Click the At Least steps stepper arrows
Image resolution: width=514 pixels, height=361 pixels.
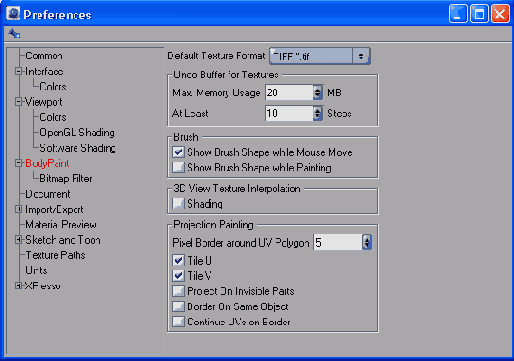tap(318, 113)
